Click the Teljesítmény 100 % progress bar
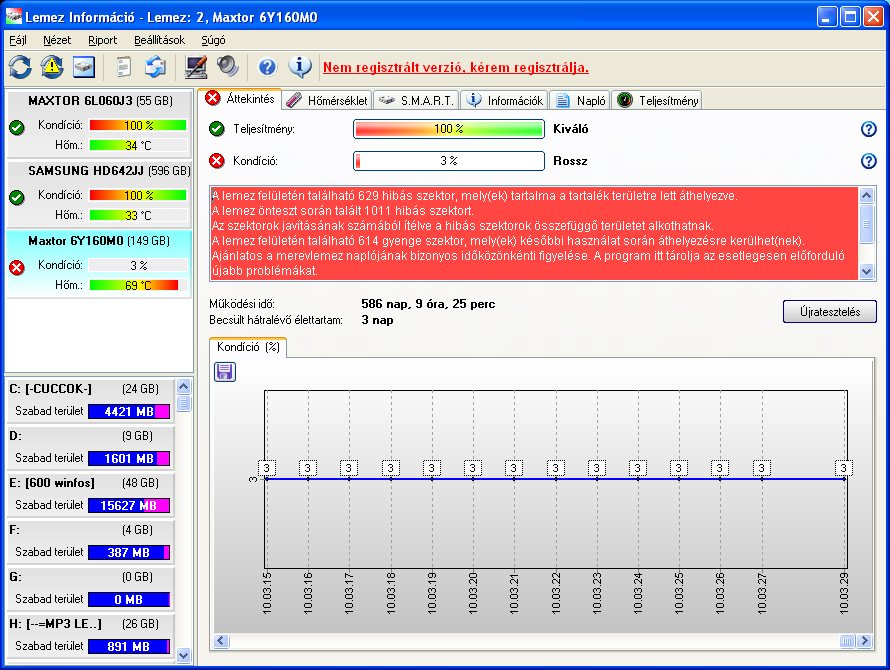The height and width of the screenshot is (670, 890). point(448,129)
